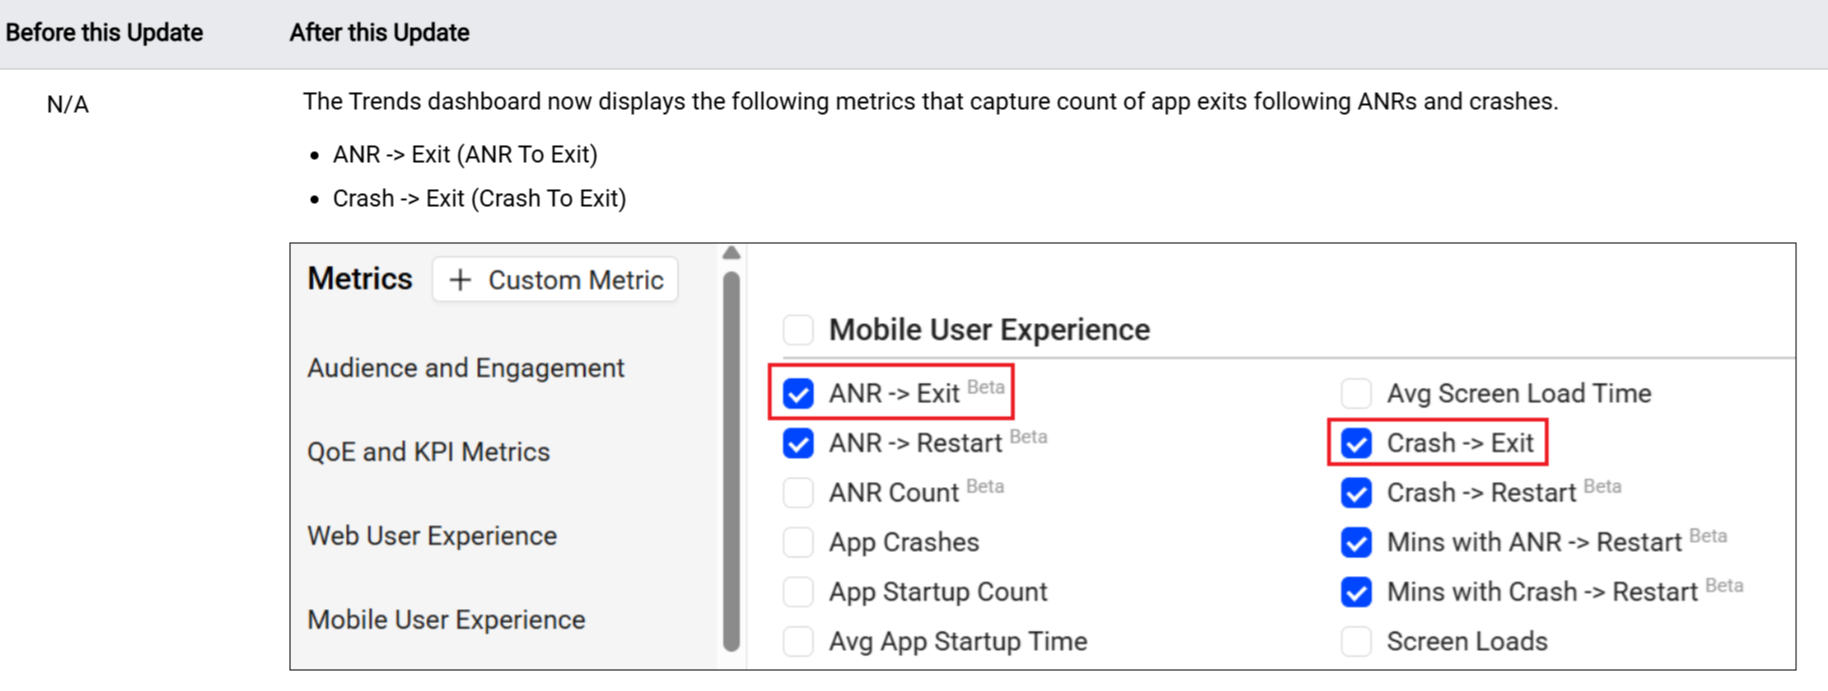Click the Custom Metric button
1828x691 pixels.
555,280
